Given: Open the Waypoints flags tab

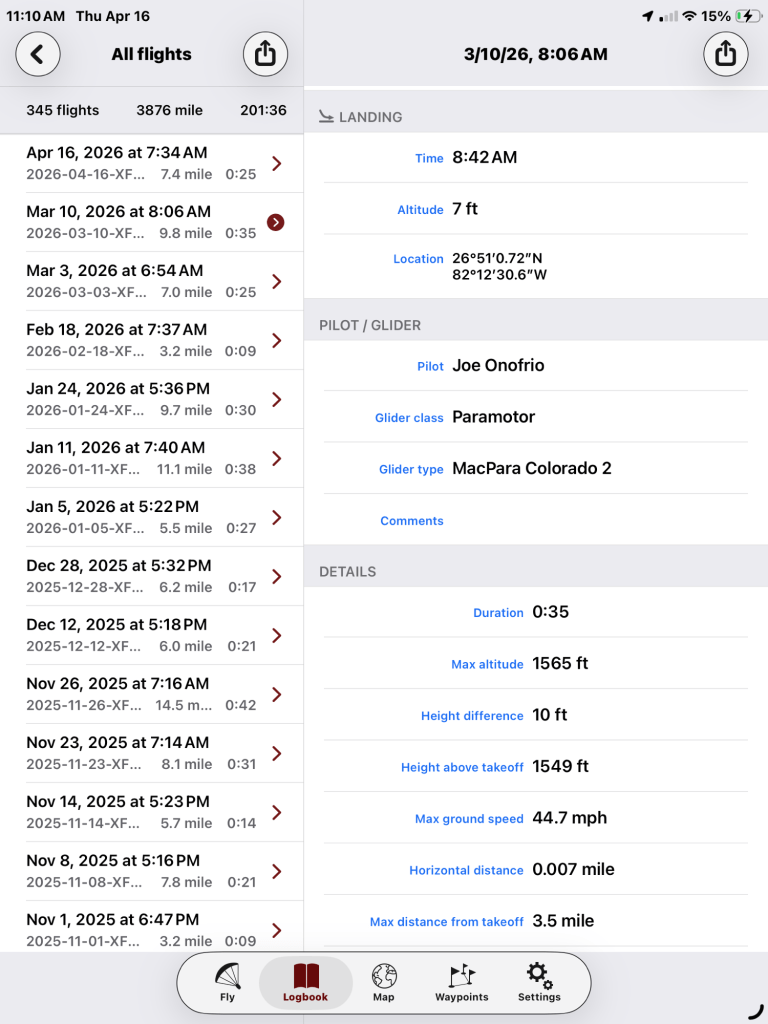Looking at the screenshot, I should pyautogui.click(x=461, y=982).
